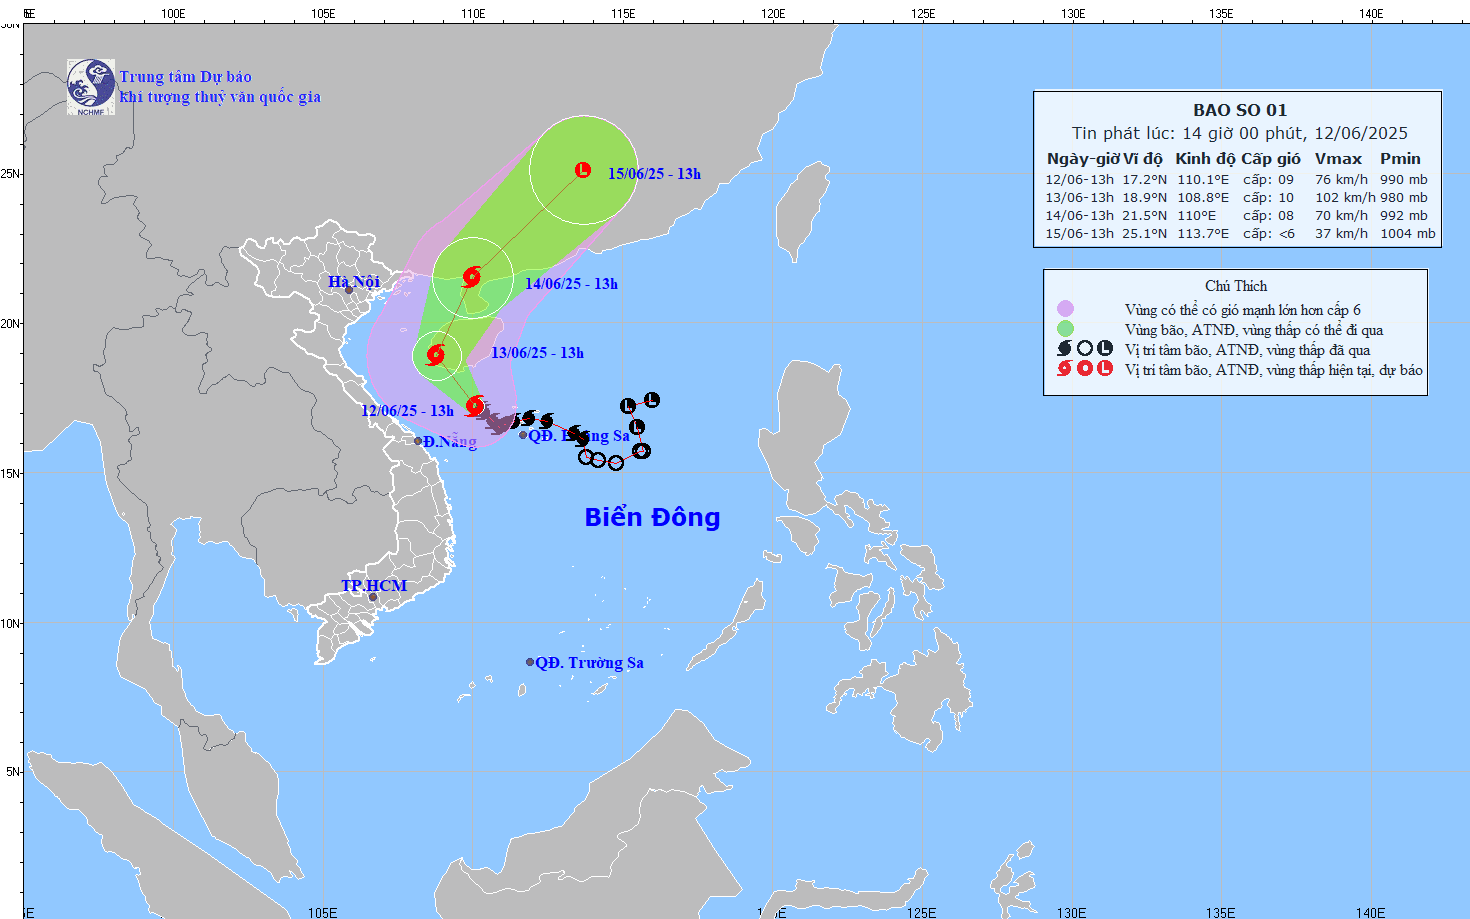Screen dimensions: 1470x919
Task: Click the Chú Thích legend title
Action: click(1236, 286)
